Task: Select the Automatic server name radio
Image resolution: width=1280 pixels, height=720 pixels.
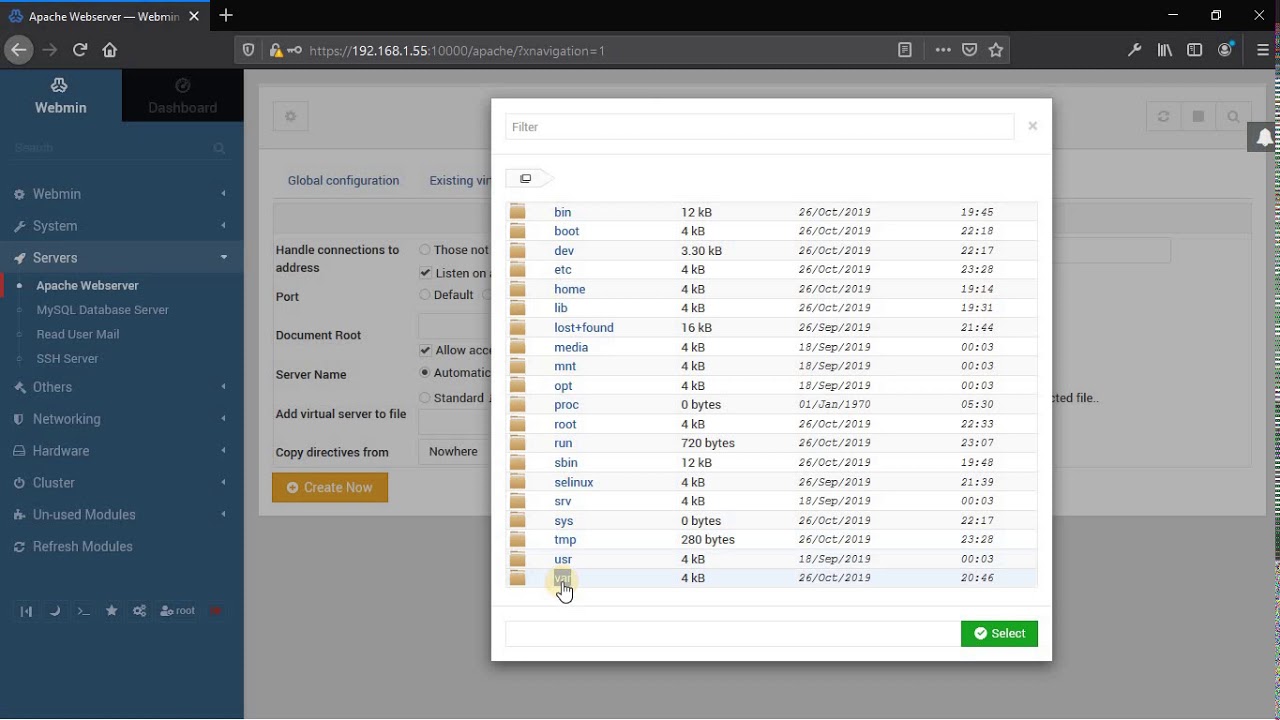Action: (x=425, y=372)
